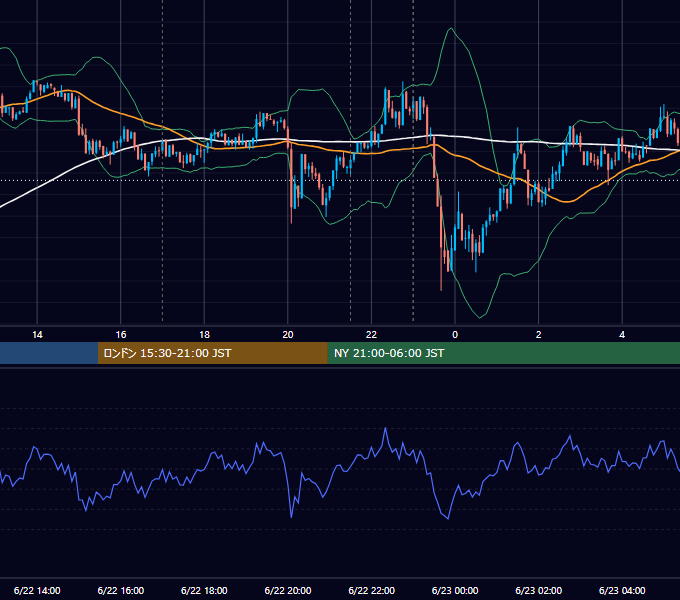The height and width of the screenshot is (600, 680).
Task: Click the 6/22 16:00 label on oscillator axis
Action: (x=121, y=590)
